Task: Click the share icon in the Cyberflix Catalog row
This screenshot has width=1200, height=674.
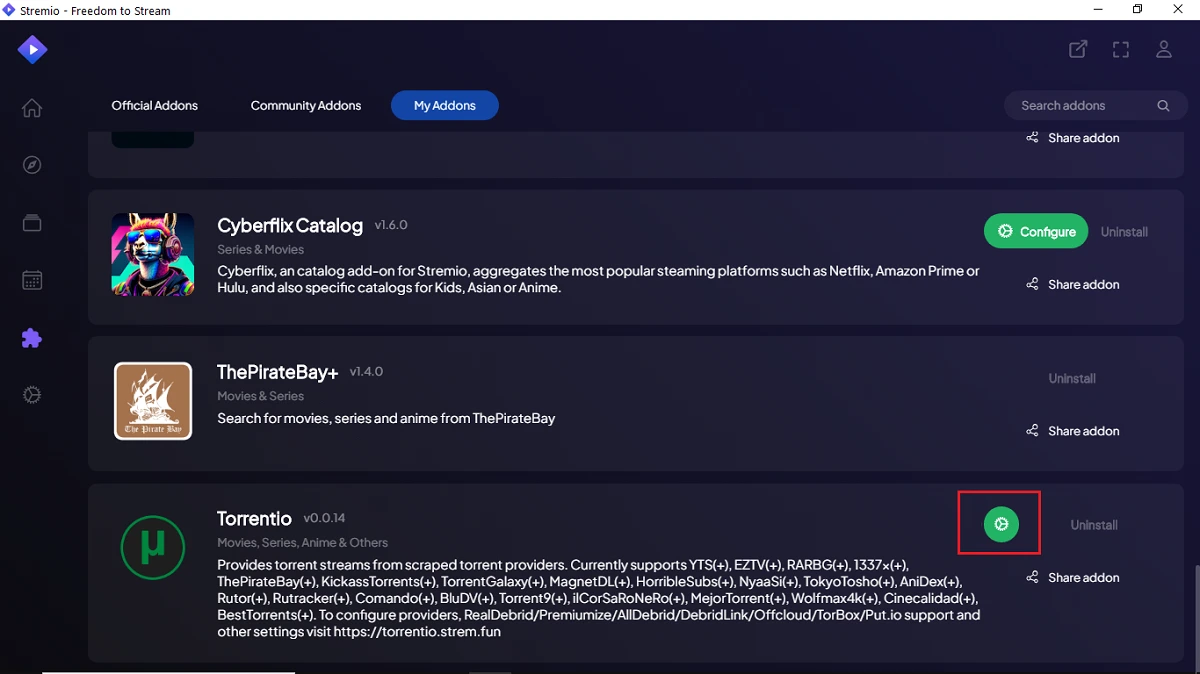Action: click(x=1032, y=284)
